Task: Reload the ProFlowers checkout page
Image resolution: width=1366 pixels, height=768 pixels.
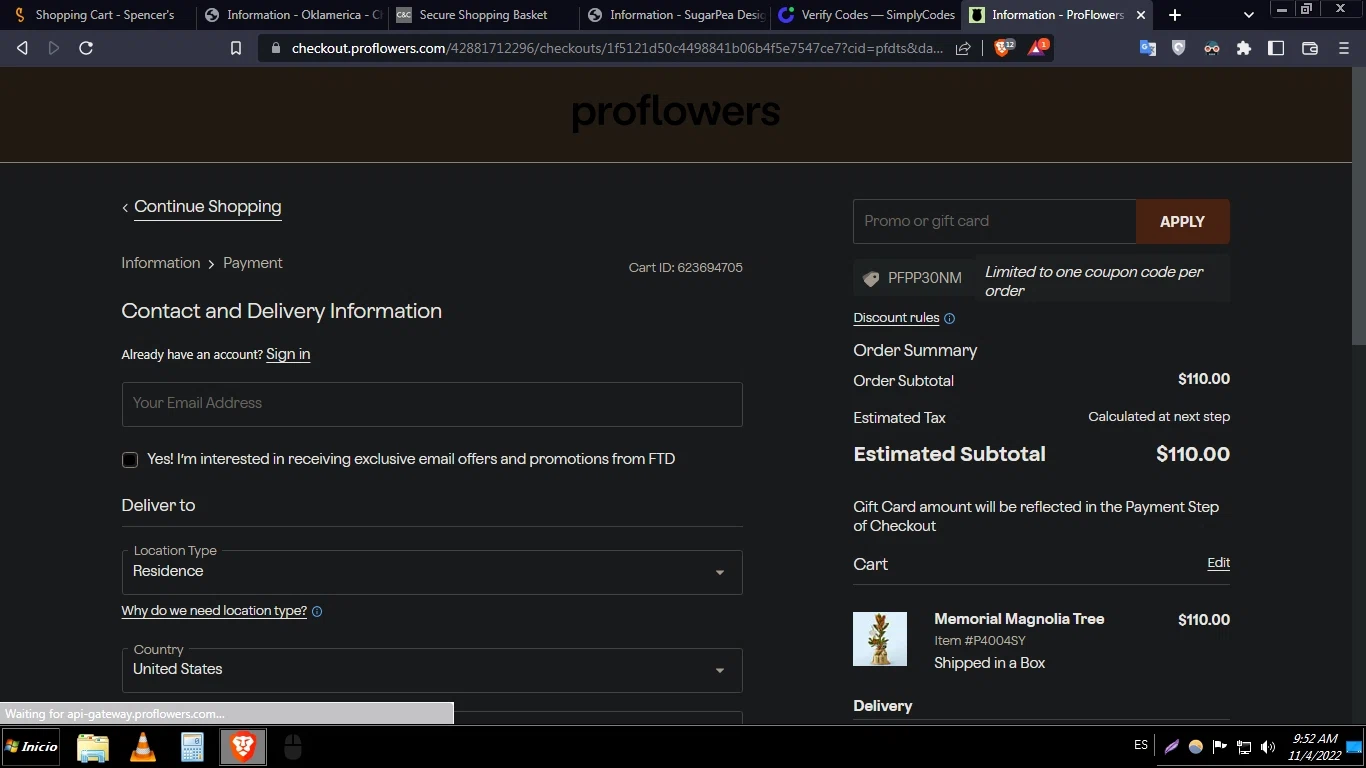Action: tap(86, 48)
